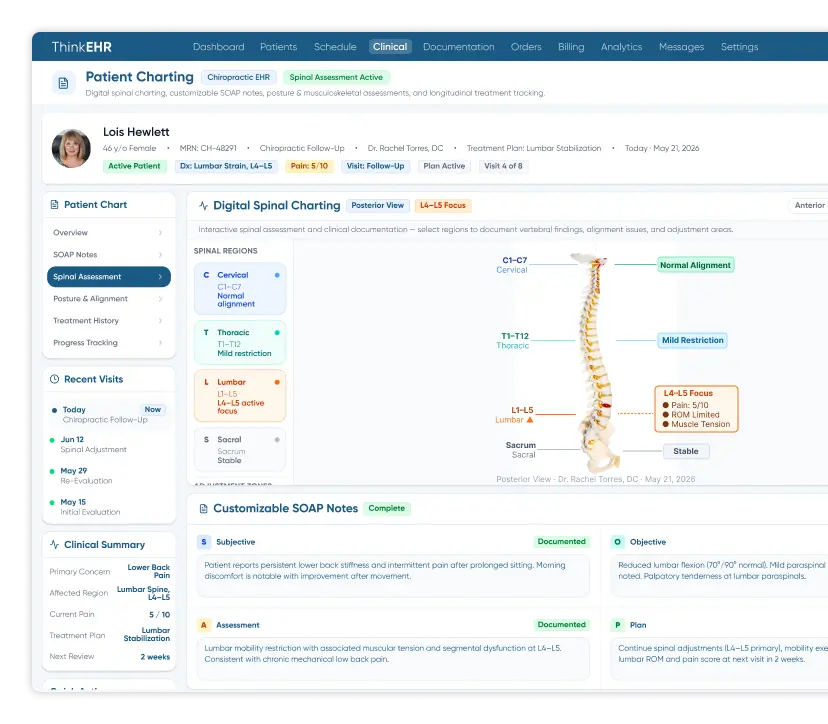Select the Thoracic region card
Image resolution: width=828 pixels, height=724 pixels.
coord(240,343)
